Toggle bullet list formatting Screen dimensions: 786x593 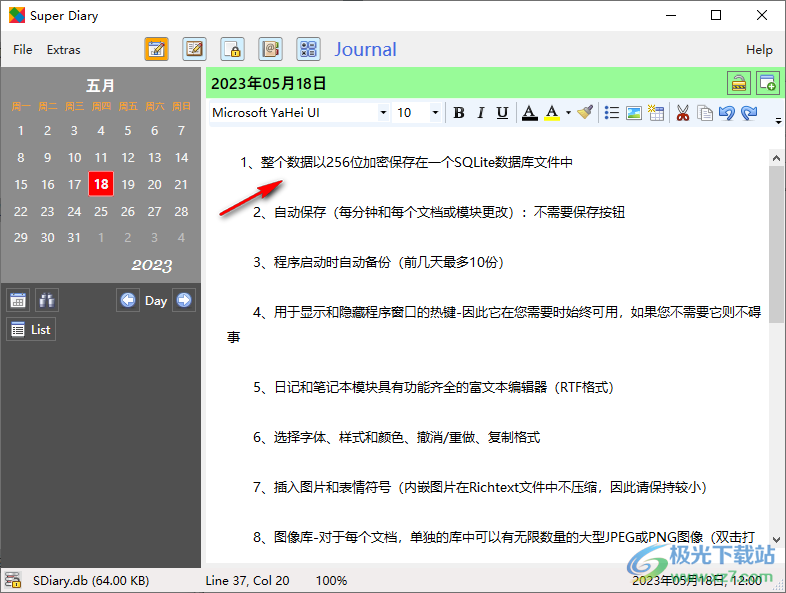pos(612,113)
